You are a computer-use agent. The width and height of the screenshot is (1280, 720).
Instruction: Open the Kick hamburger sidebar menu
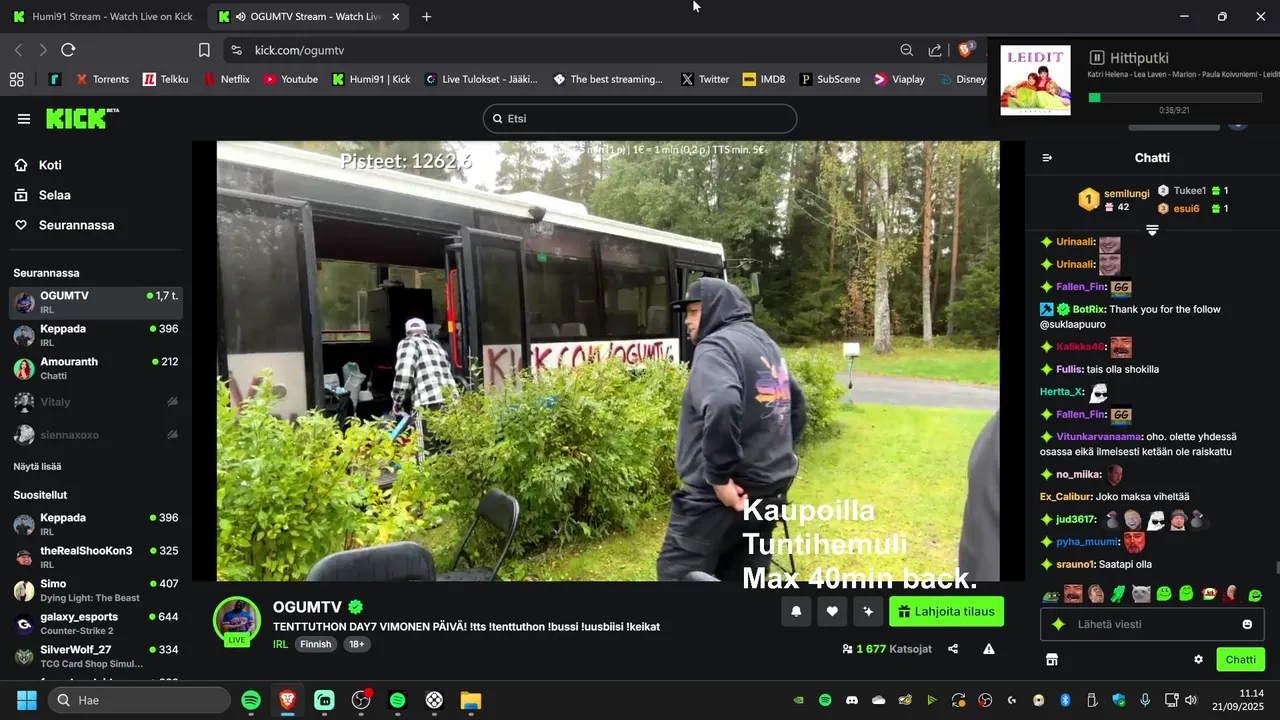(24, 119)
